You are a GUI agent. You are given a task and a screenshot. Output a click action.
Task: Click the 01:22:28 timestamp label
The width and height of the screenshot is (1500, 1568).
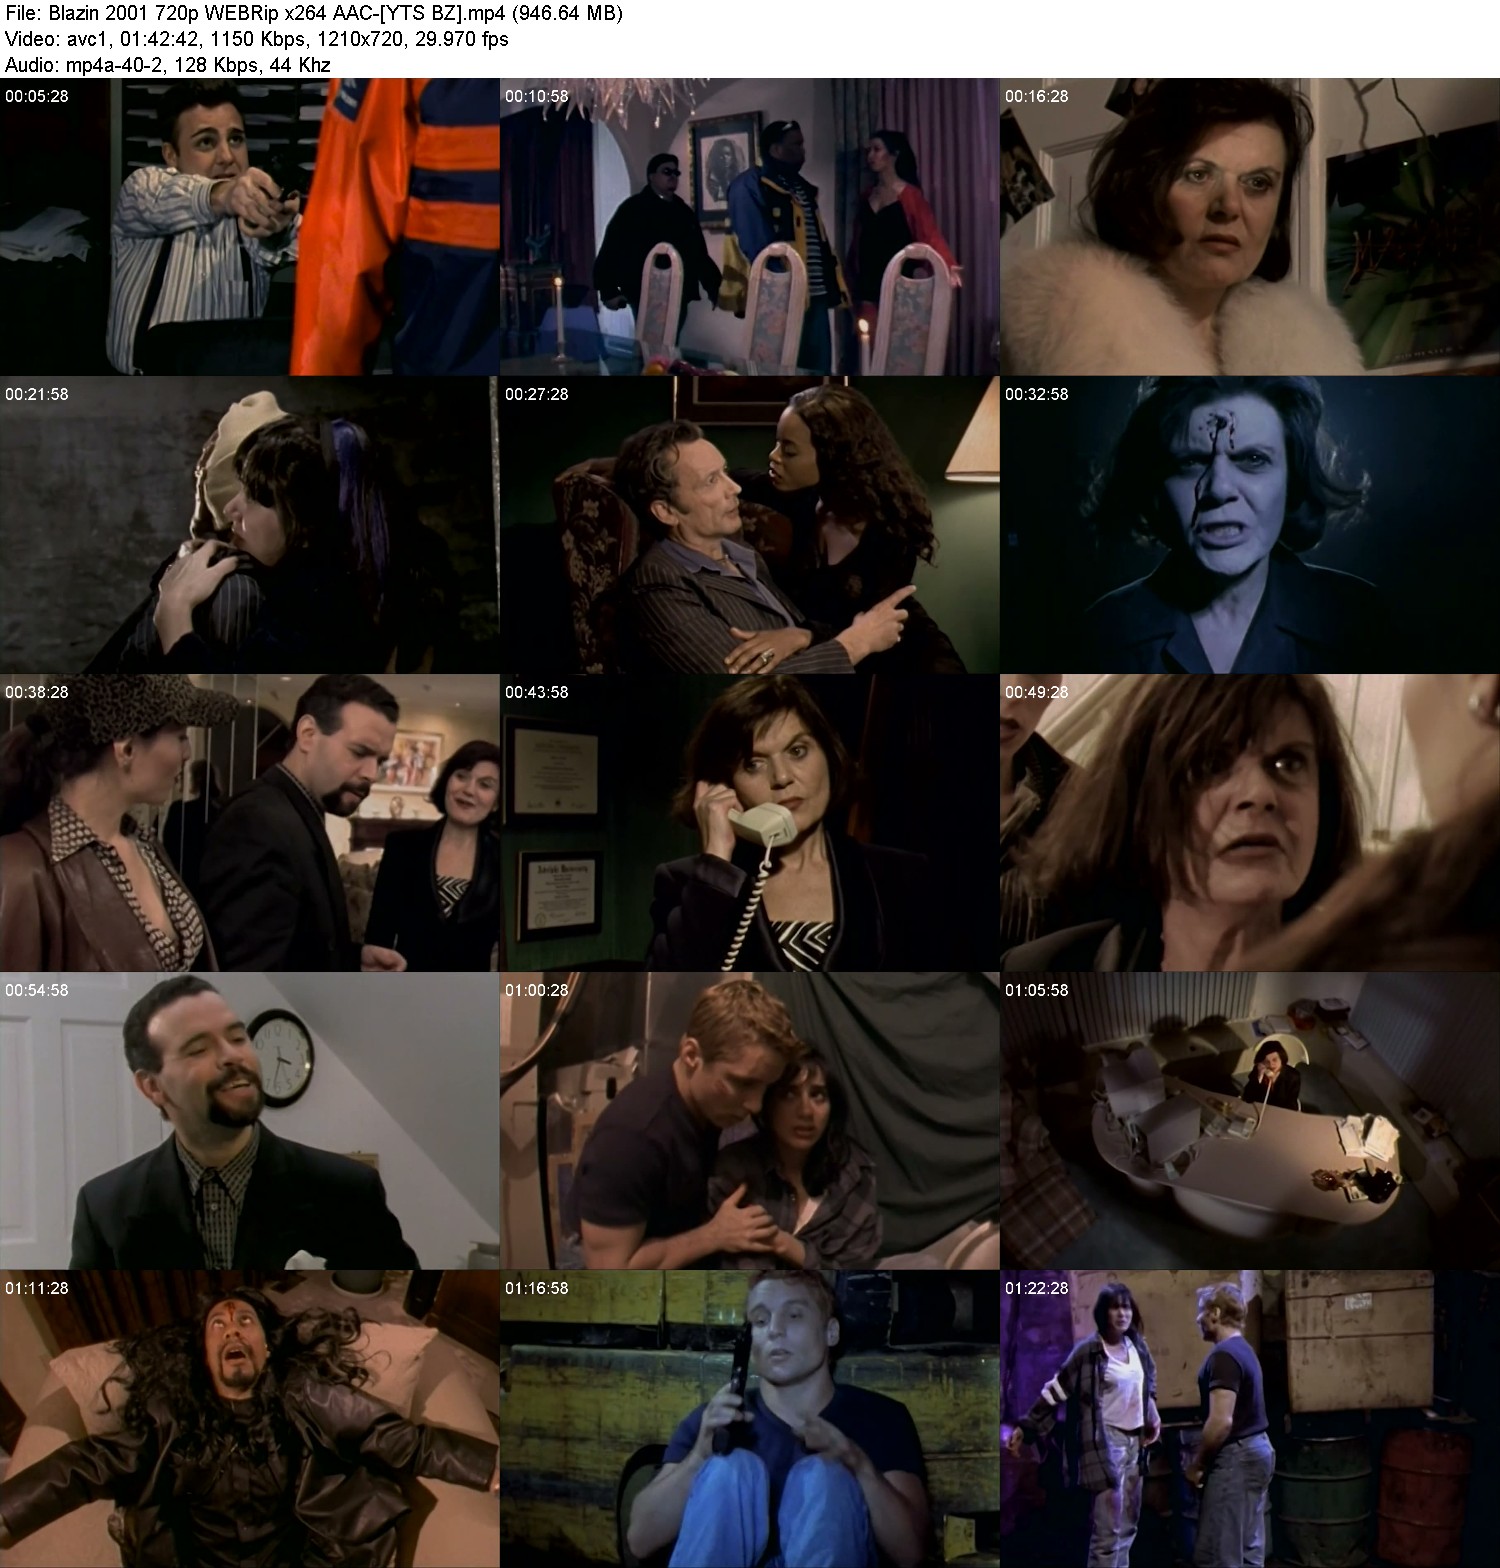(1037, 1289)
